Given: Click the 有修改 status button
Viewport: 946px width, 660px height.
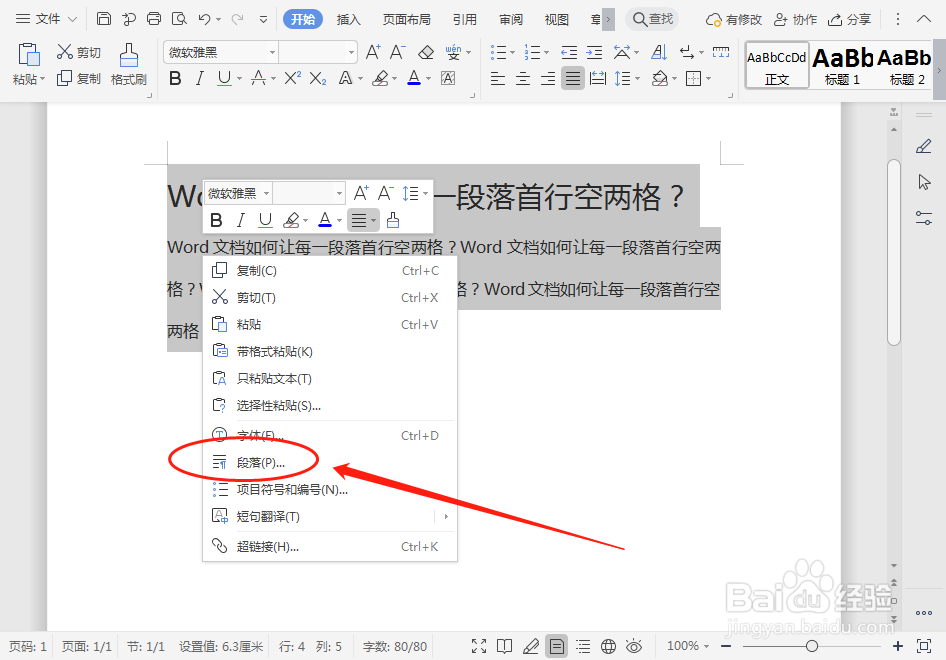Looking at the screenshot, I should tap(734, 19).
